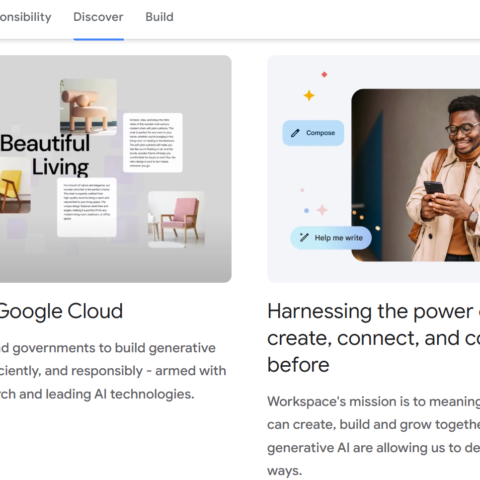Image resolution: width=480 pixels, height=480 pixels.
Task: Click the 'governments to build generative' paragraph
Action: pos(113,371)
